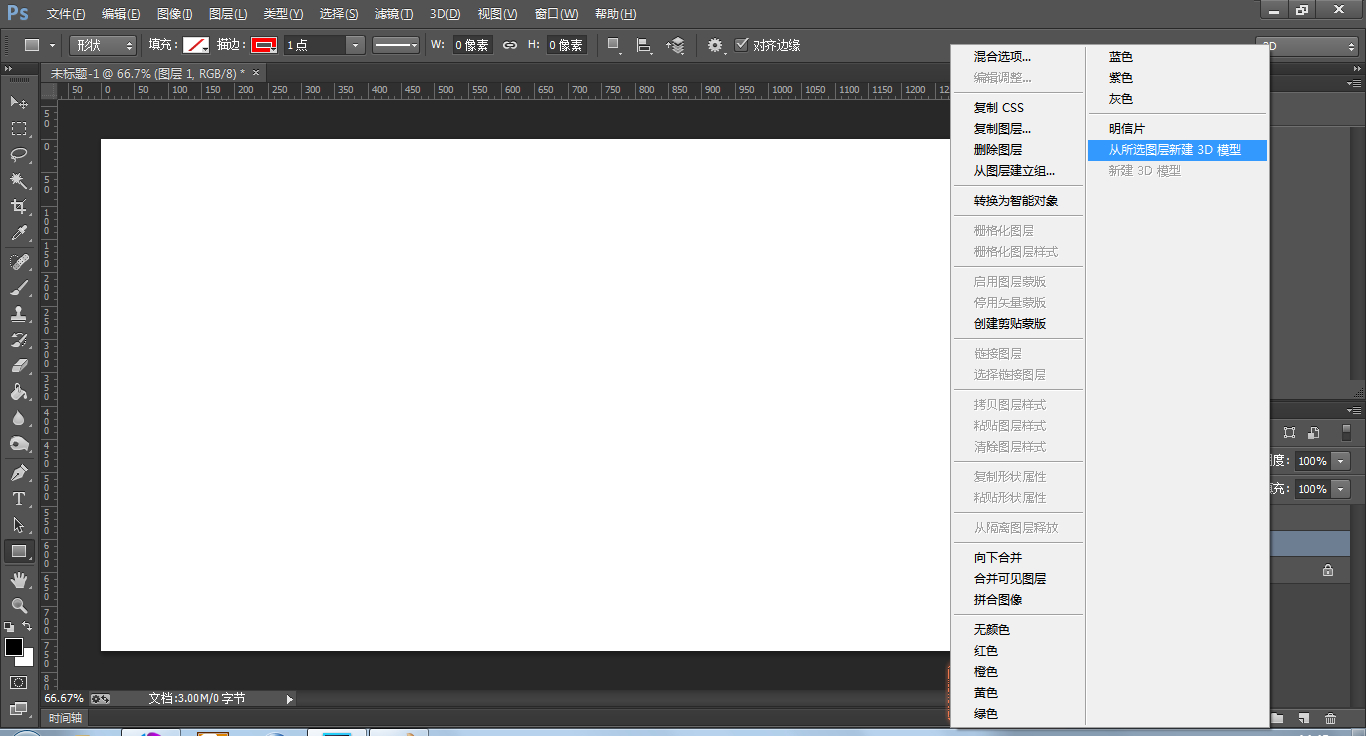1366x736 pixels.
Task: Select the Lasso tool
Action: 19,154
